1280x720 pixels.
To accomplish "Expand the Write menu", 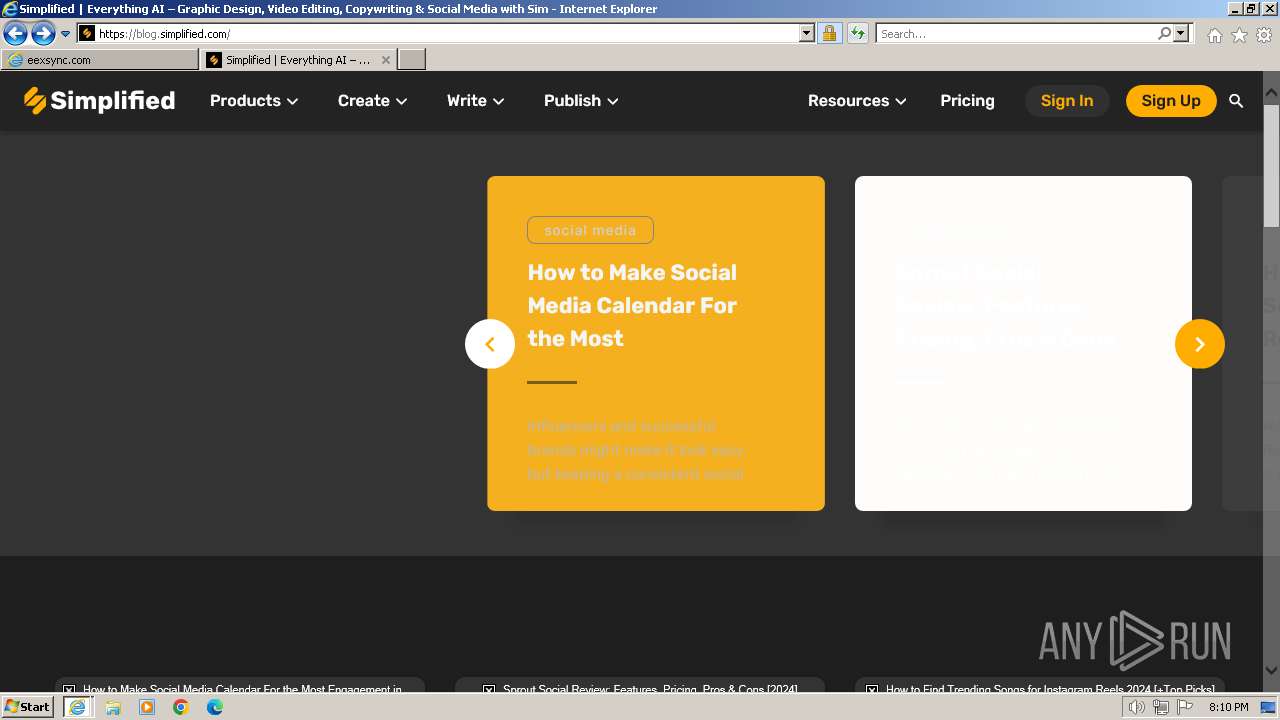I will coord(475,100).
